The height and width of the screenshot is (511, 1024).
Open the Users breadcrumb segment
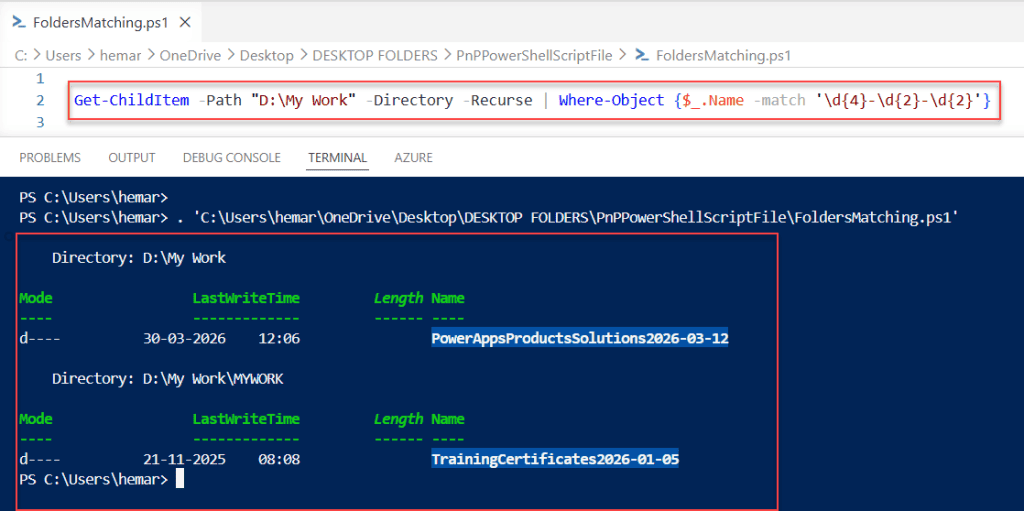[x=63, y=56]
